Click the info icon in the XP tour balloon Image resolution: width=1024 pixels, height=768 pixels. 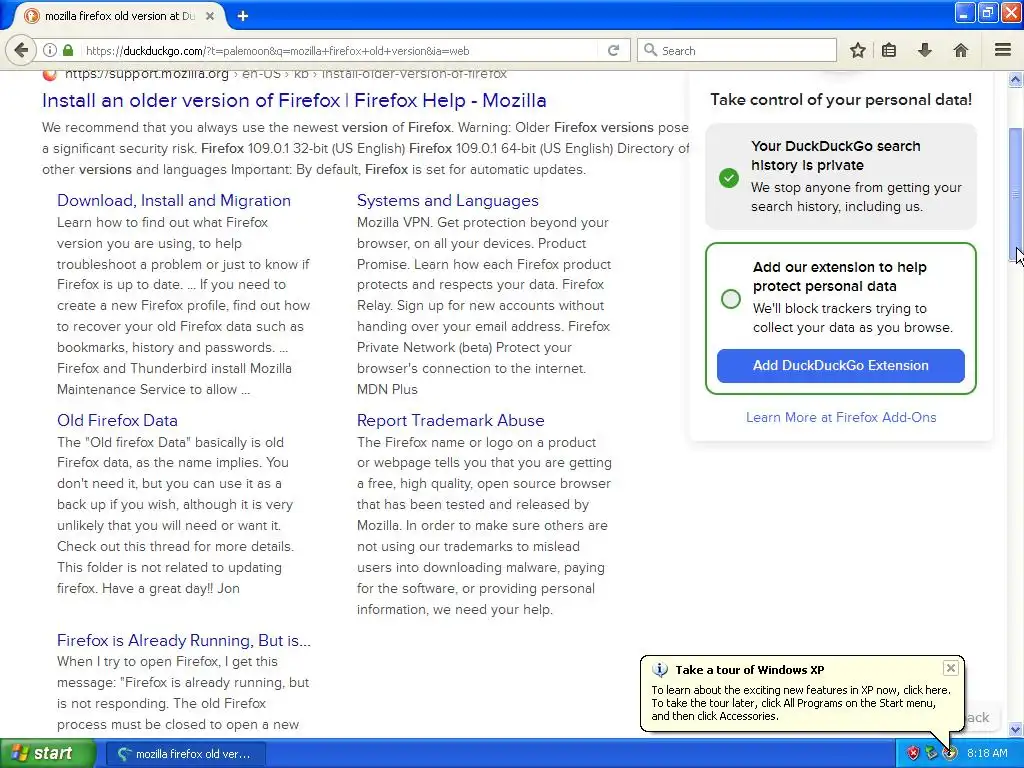[660, 669]
